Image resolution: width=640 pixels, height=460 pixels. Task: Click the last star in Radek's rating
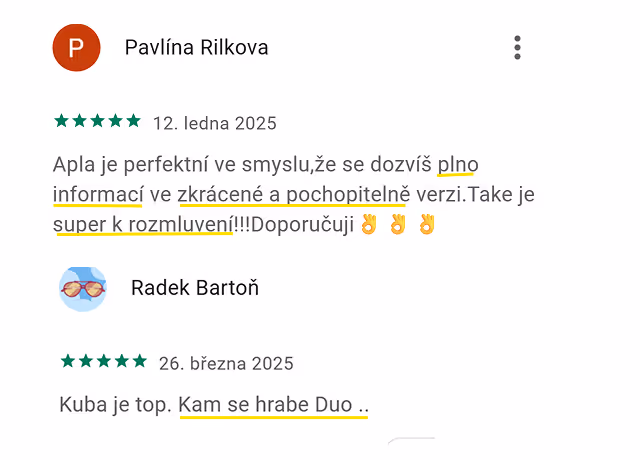(x=140, y=361)
